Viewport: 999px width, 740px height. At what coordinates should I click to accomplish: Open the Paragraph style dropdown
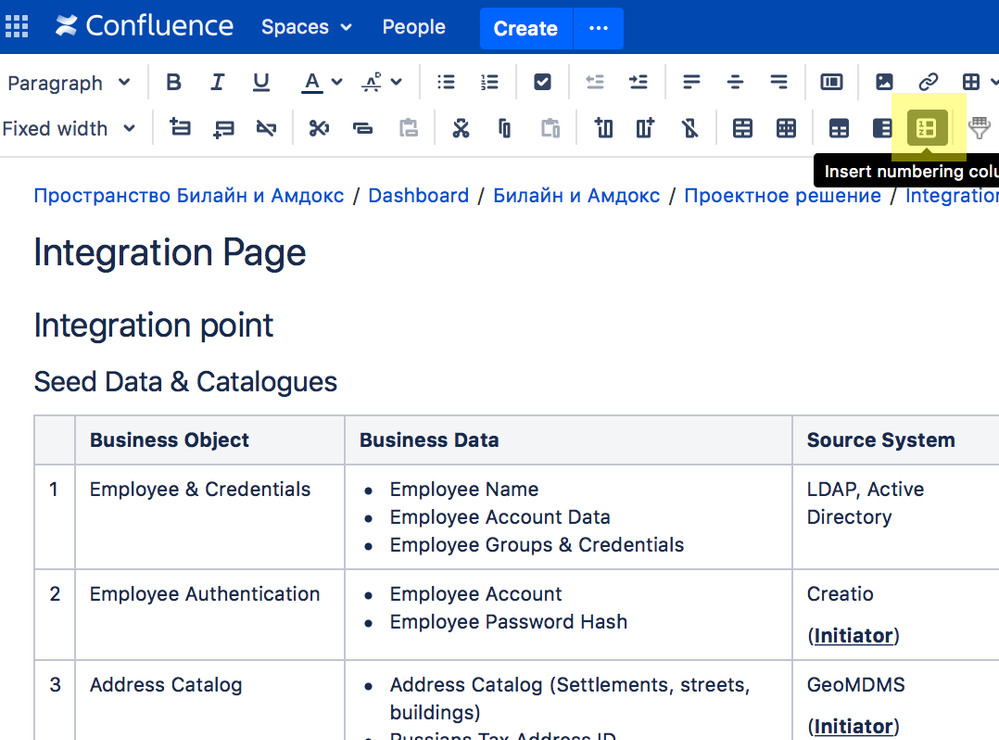(x=68, y=83)
